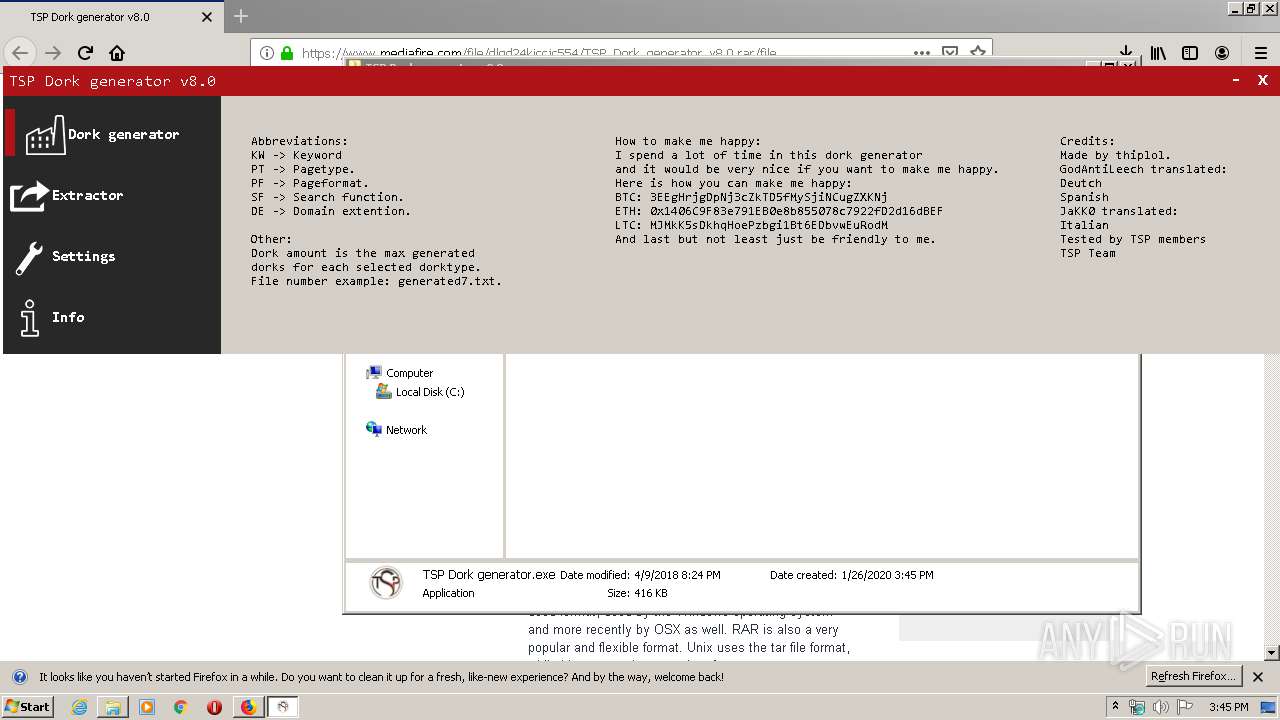
Task: Click the 'KW -> Keyword' abbreviation line
Action: 296,155
